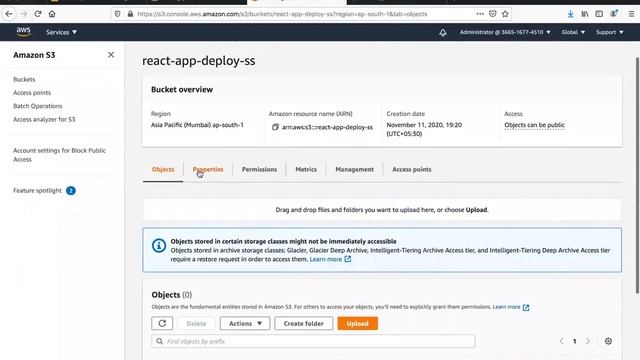This screenshot has width=640, height=360.
Task: Refresh the objects list
Action: (162, 323)
